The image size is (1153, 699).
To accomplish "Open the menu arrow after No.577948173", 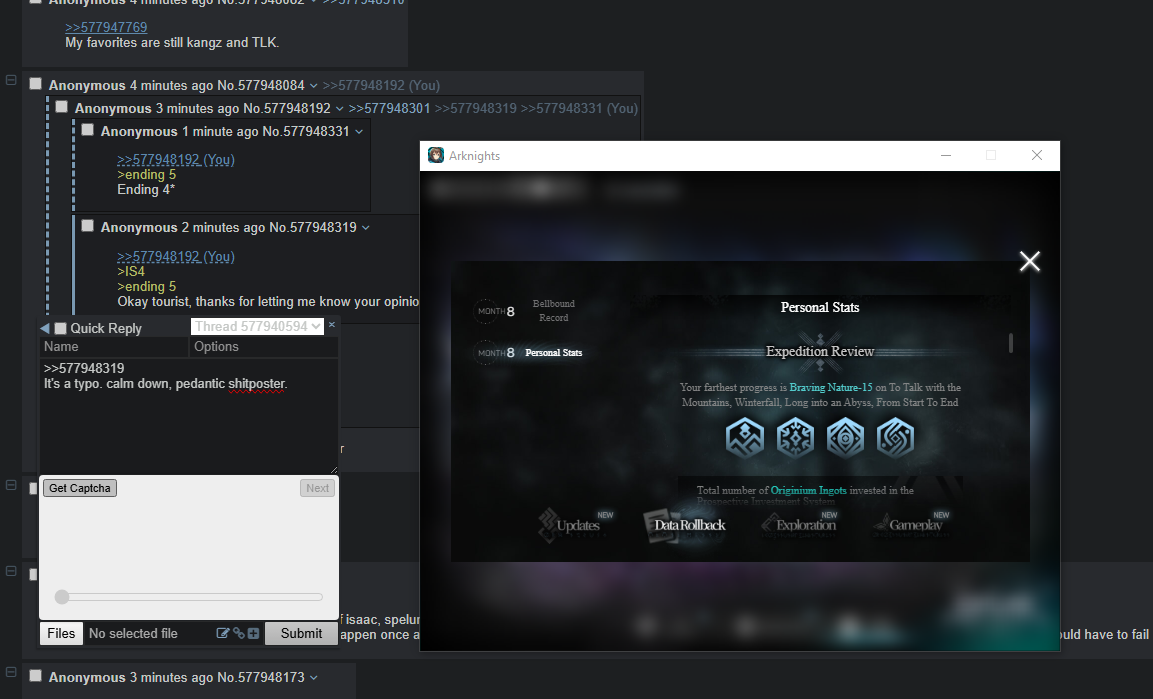I will pyautogui.click(x=314, y=678).
